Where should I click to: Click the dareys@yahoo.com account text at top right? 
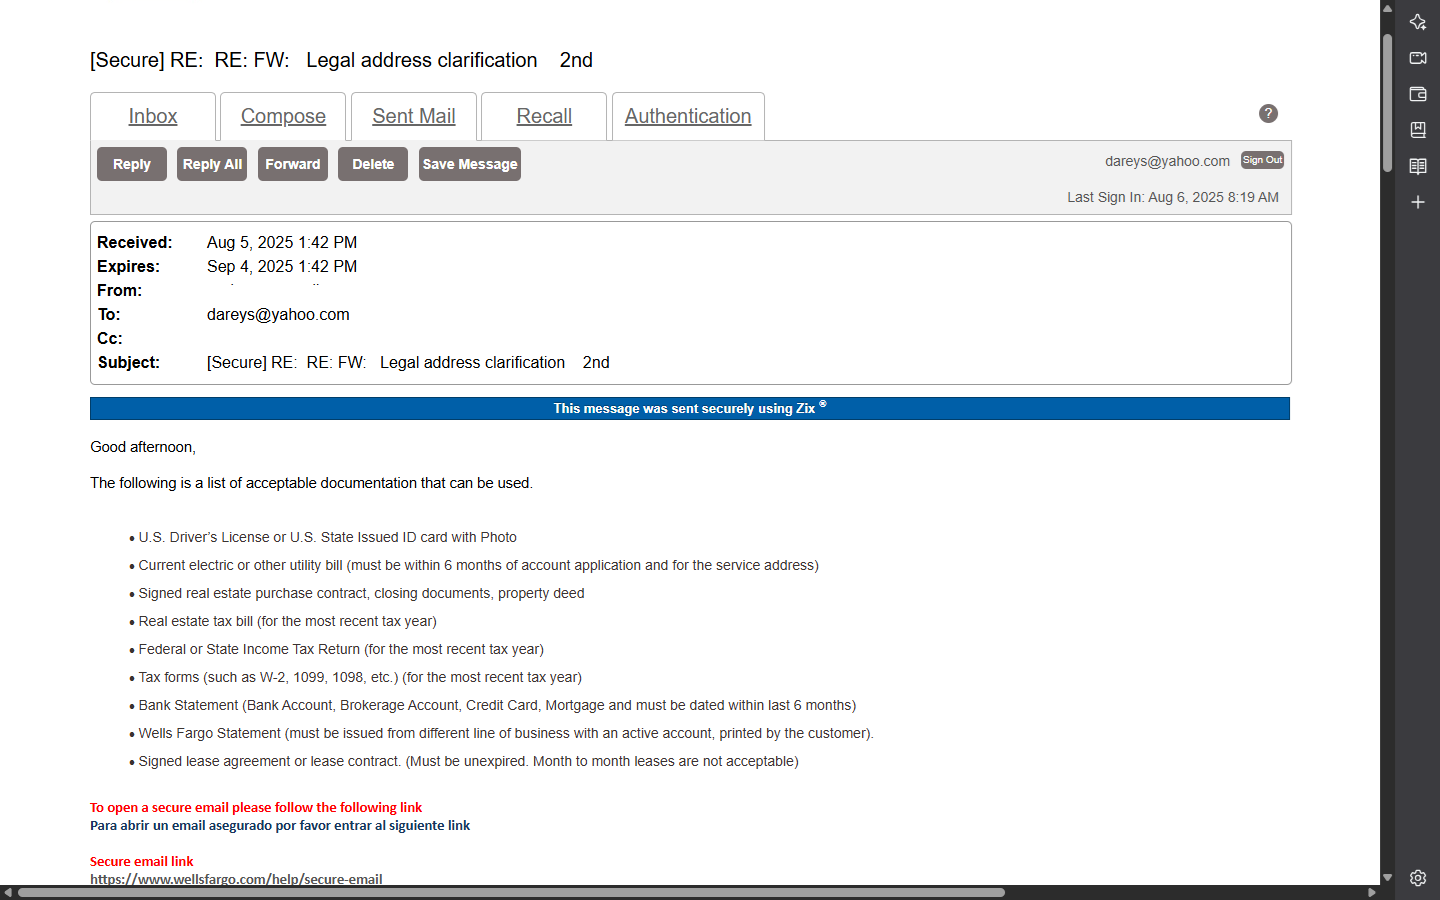pos(1167,161)
